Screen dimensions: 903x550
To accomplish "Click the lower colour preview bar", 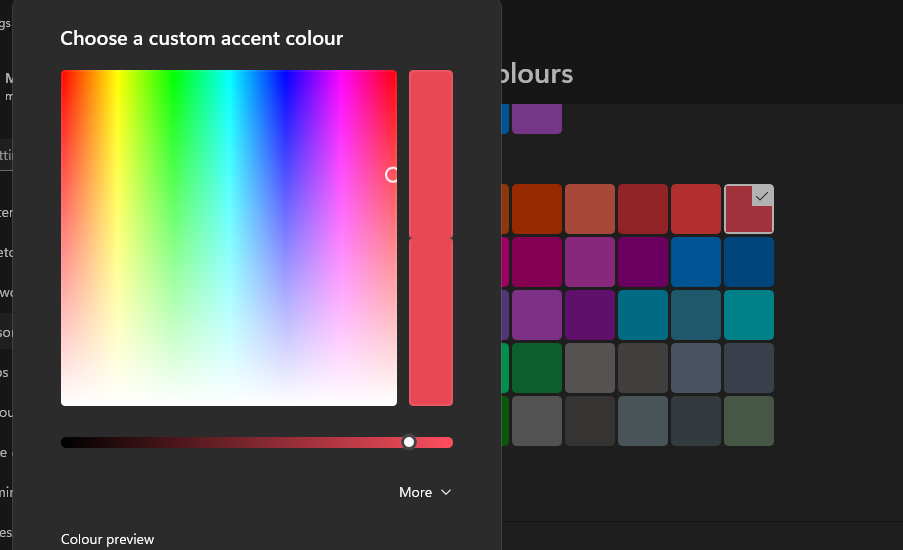I will click(x=431, y=322).
